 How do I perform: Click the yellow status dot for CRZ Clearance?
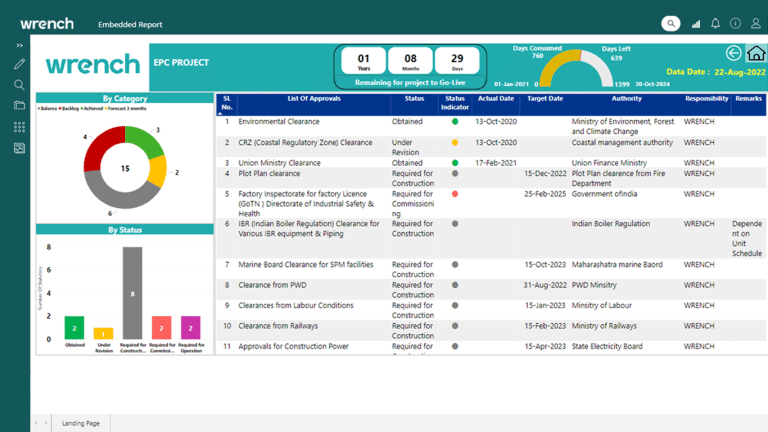pyautogui.click(x=455, y=143)
